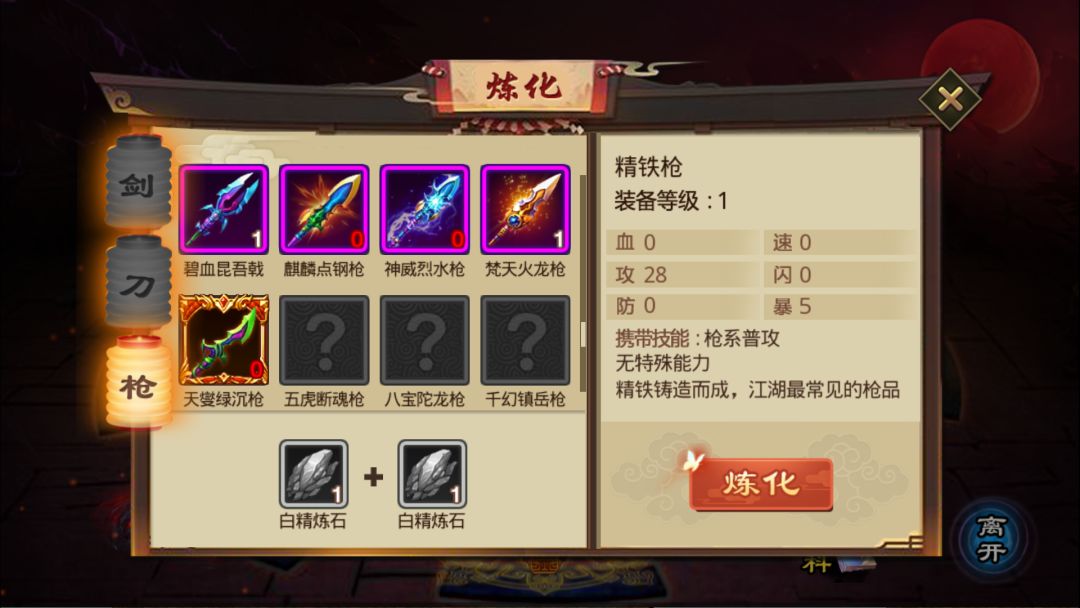Open the 枪 lantern tab
The width and height of the screenshot is (1080, 608).
[x=138, y=382]
